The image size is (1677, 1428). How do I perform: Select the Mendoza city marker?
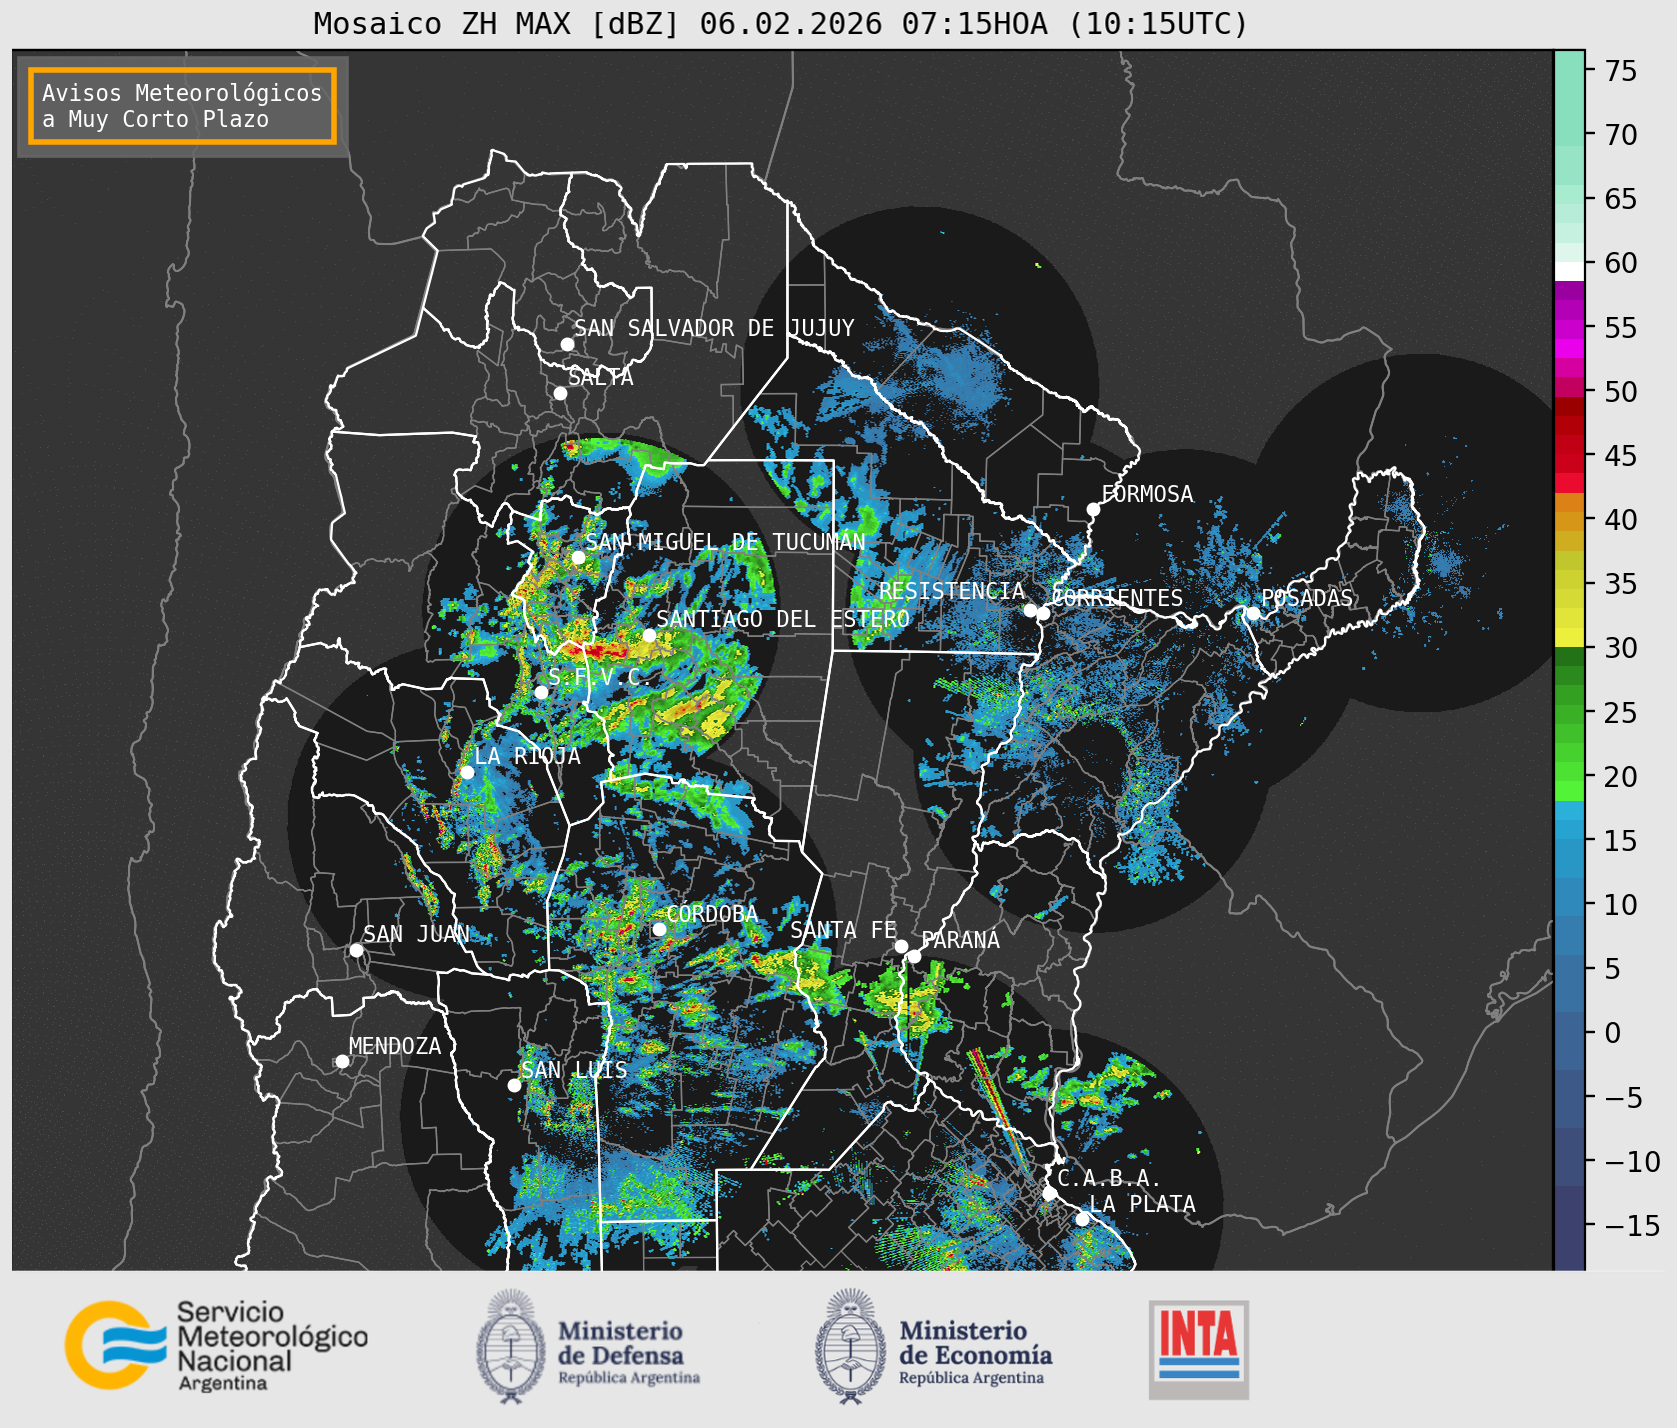tap(342, 1061)
